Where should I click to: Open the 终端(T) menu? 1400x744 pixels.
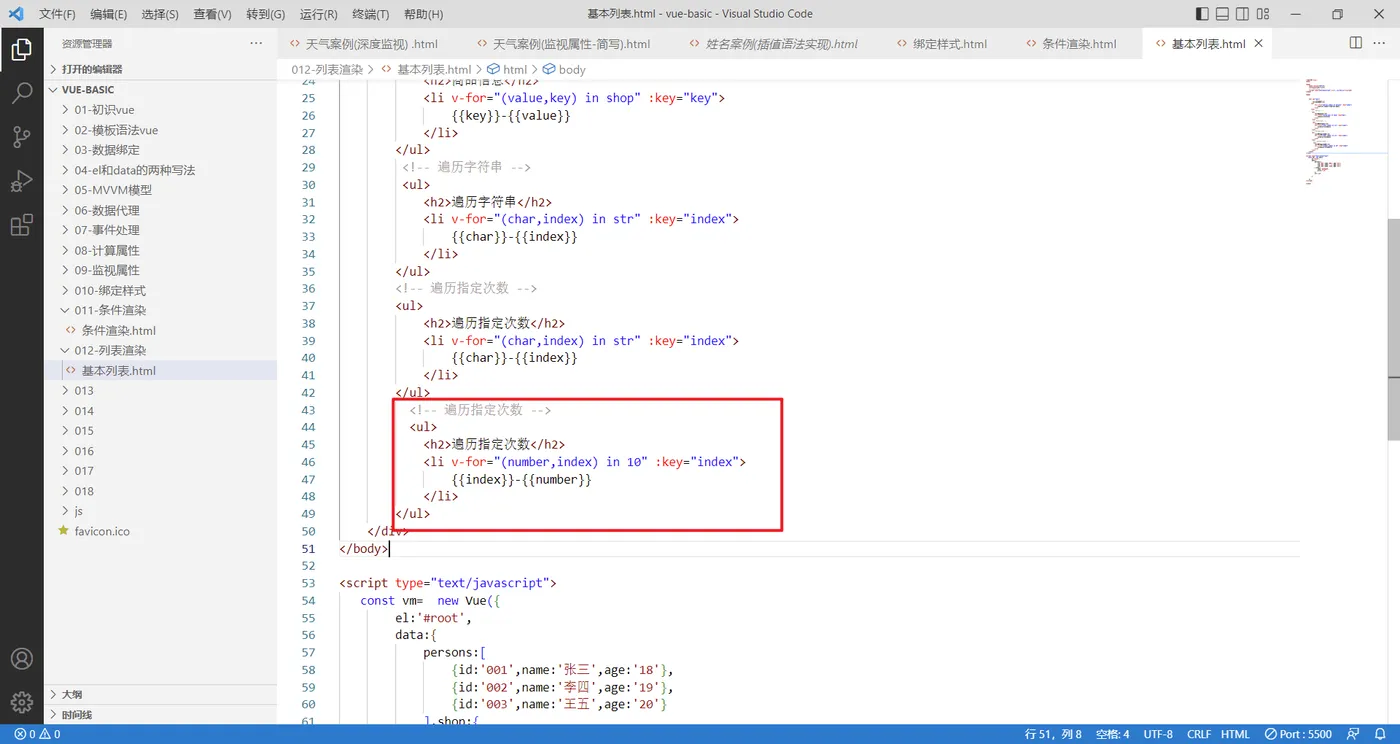click(371, 14)
